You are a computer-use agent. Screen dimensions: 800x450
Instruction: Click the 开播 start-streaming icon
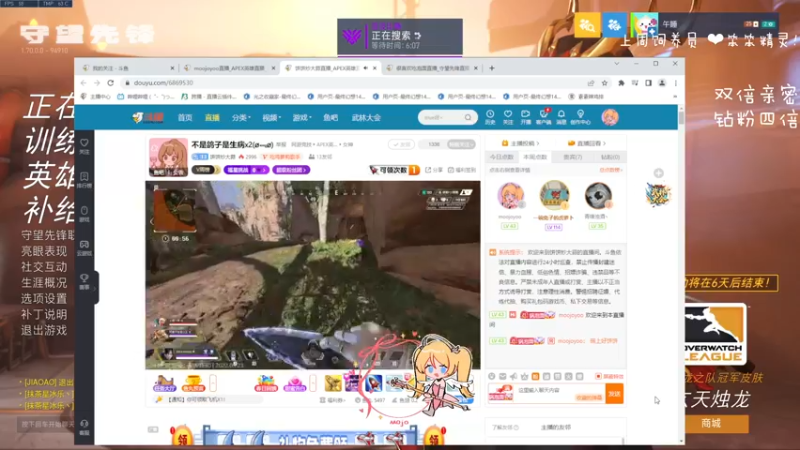(x=526, y=117)
